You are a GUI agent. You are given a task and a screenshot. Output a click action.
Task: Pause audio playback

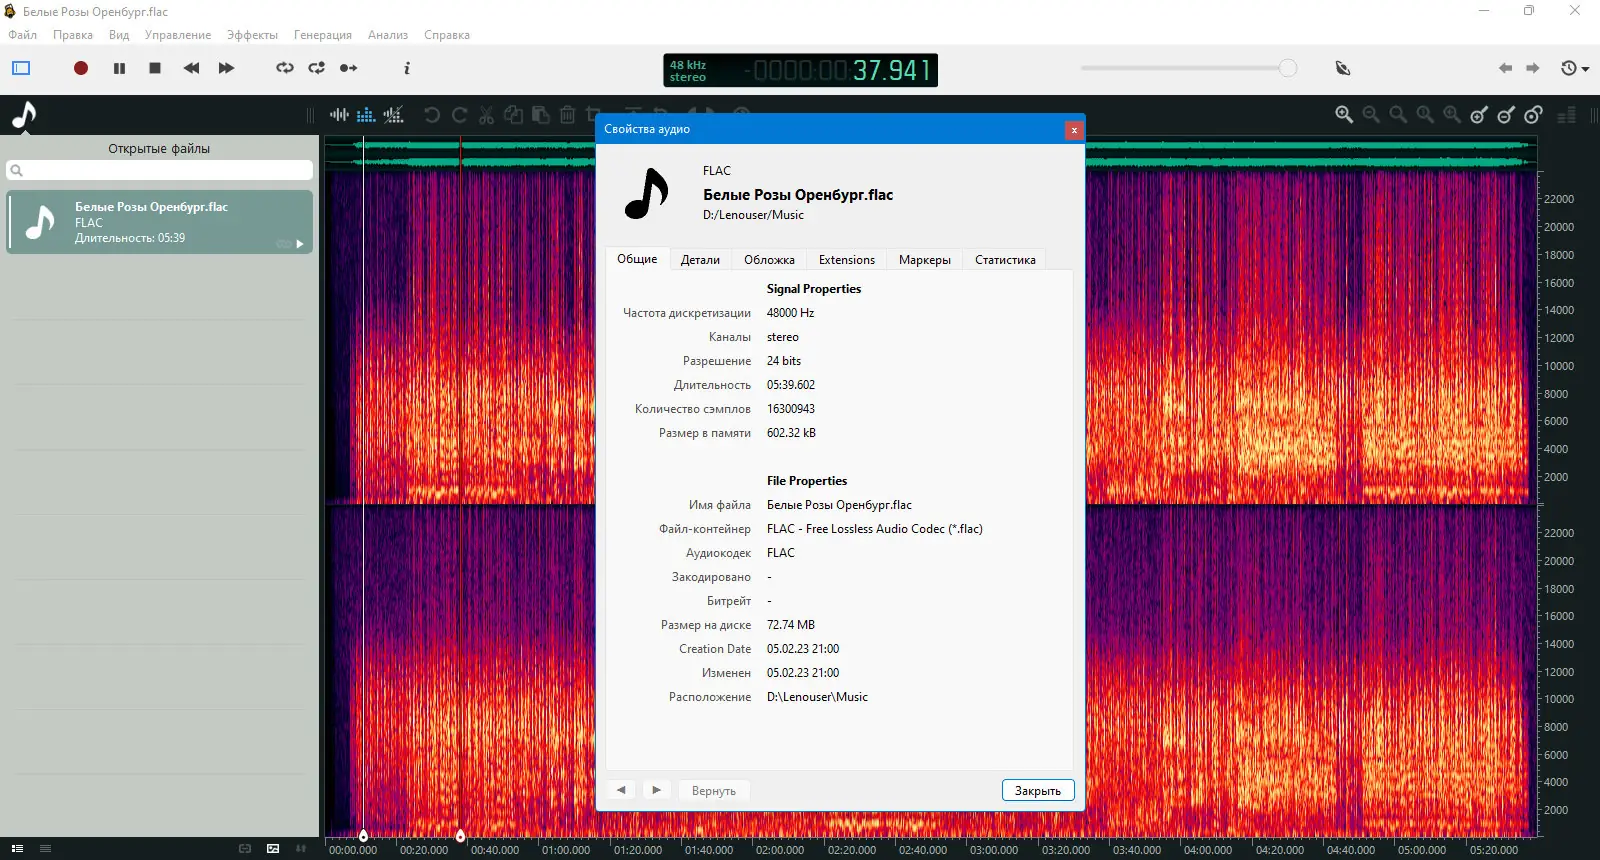[x=119, y=68]
